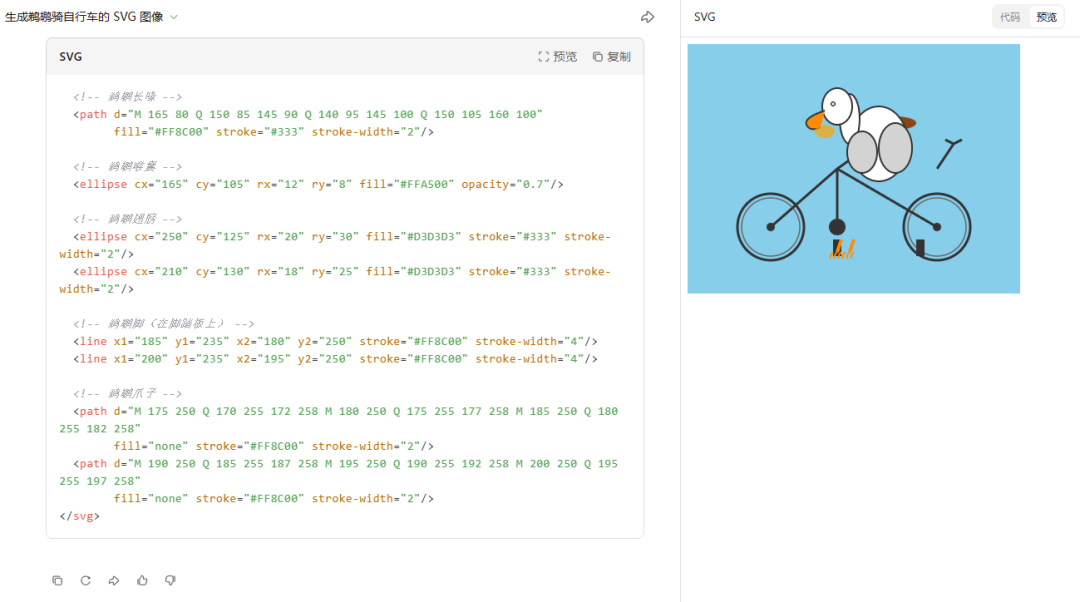Click the ellipse code line starting cx="250"
This screenshot has height=602, width=1080.
(335, 245)
